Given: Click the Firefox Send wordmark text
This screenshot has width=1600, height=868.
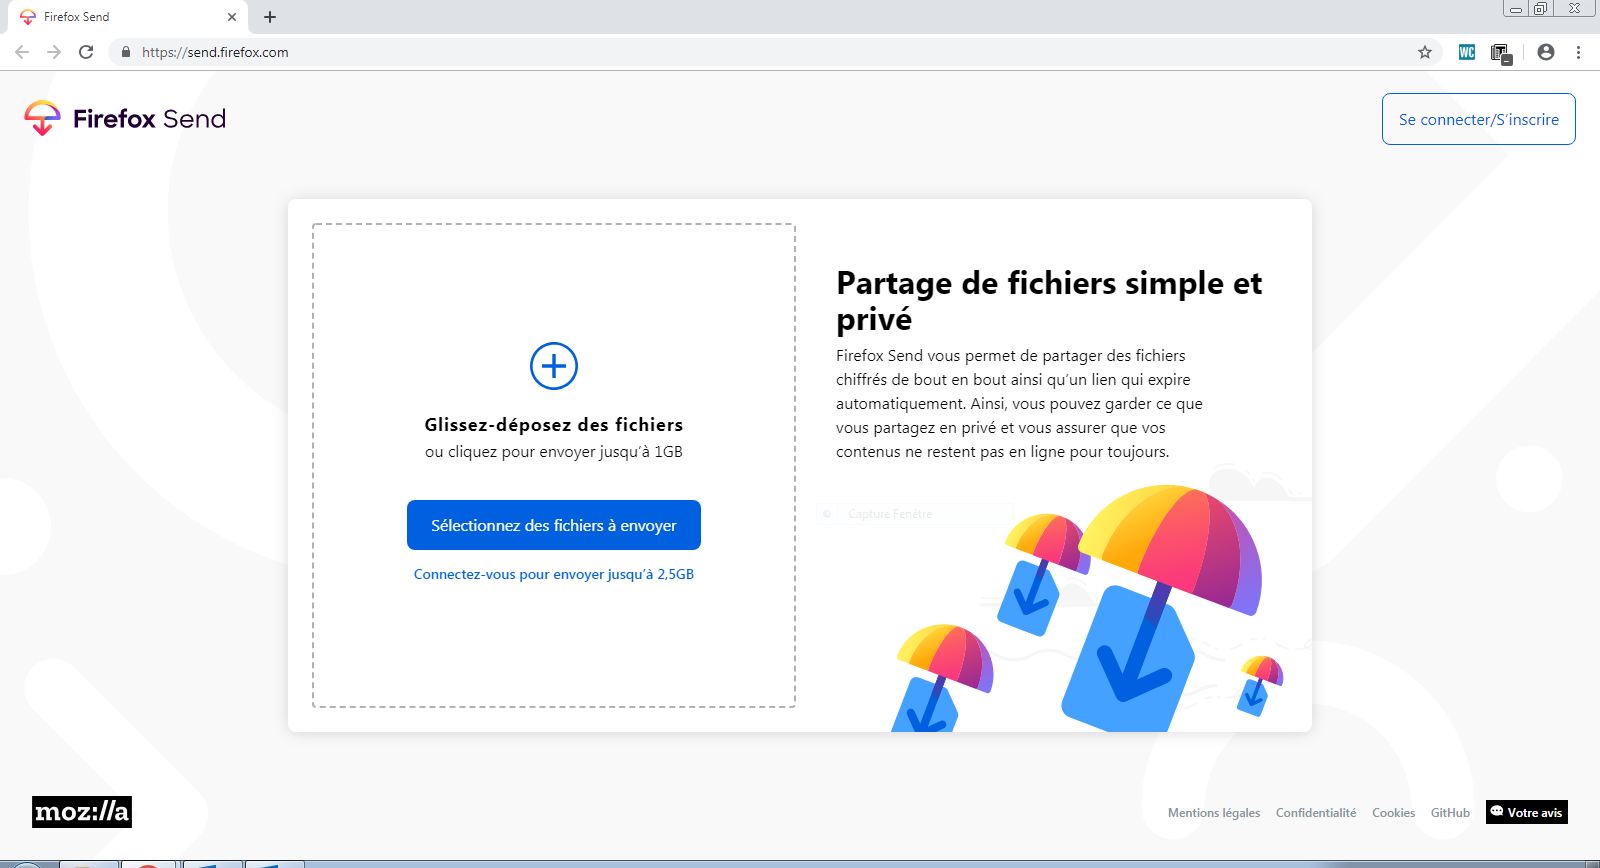Looking at the screenshot, I should tap(149, 119).
